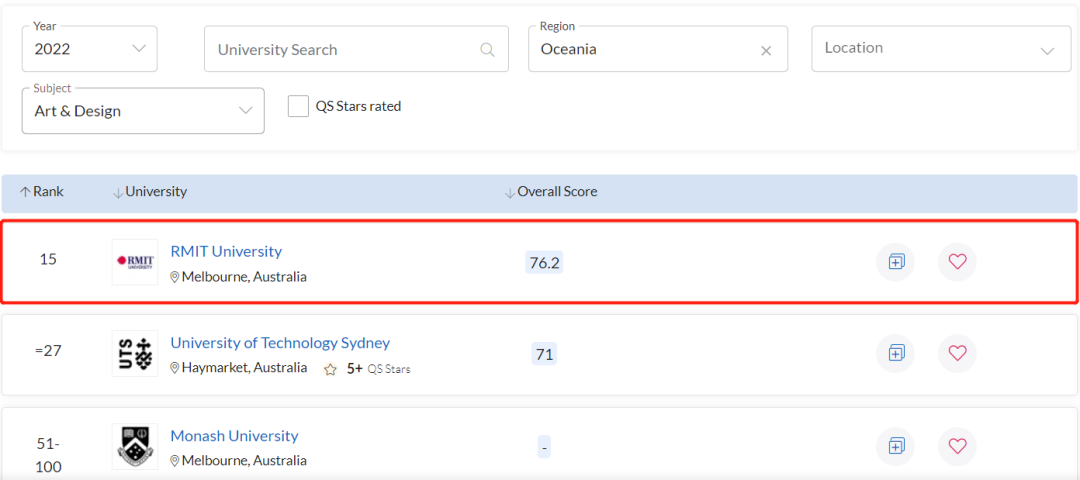Click the 51-100 rank cell
Screen dimensions: 1080x480
pos(48,455)
